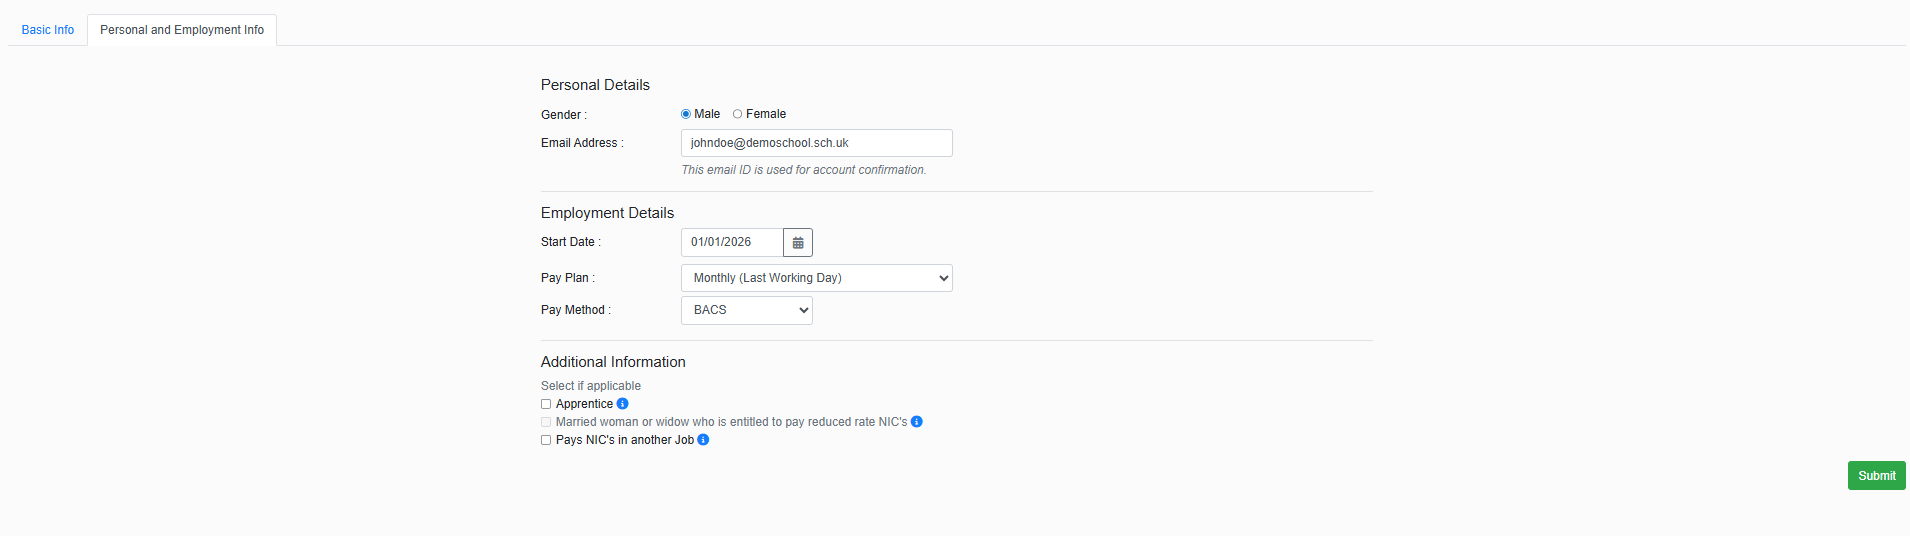Click info icon for NIC's in another Job
The width and height of the screenshot is (1910, 536).
coord(703,440)
